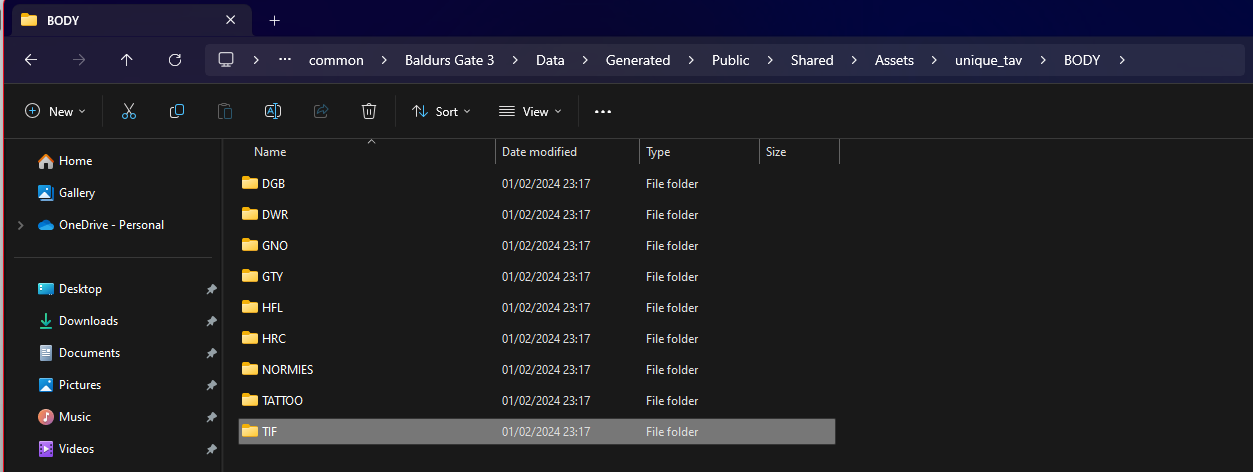Image resolution: width=1253 pixels, height=472 pixels.
Task: Select the TATTOO folder
Action: (x=282, y=401)
